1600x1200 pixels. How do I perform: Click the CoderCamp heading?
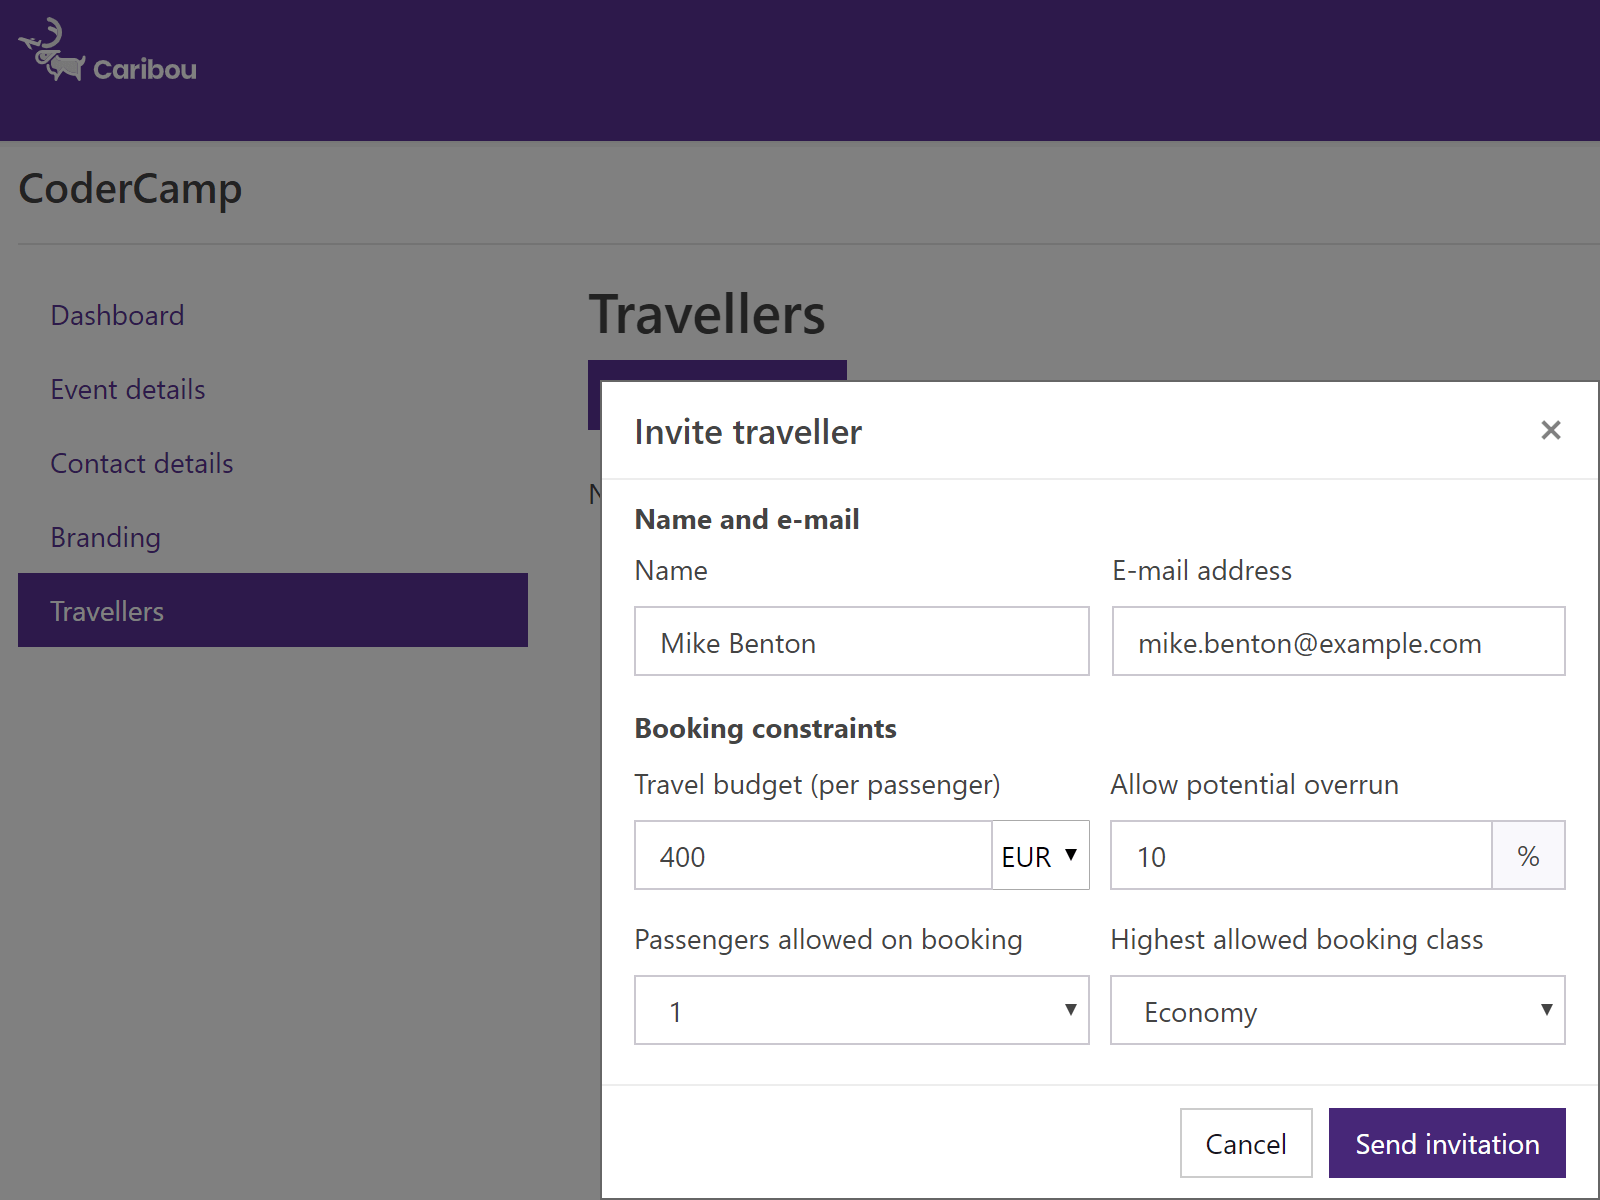pos(130,188)
